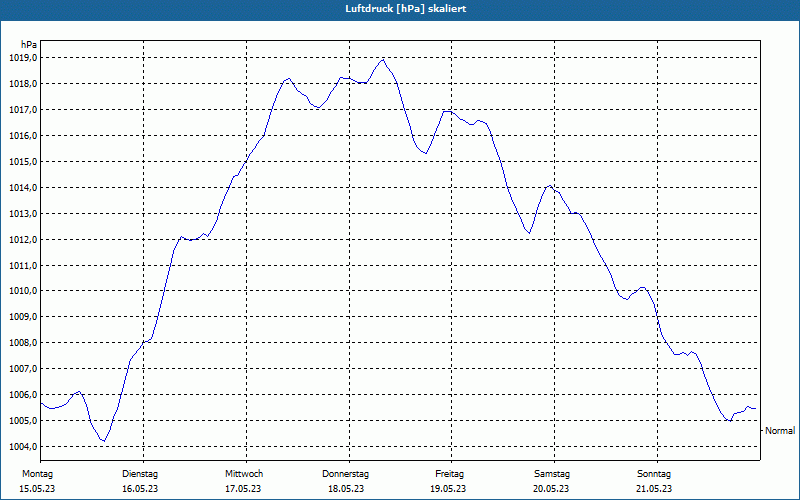Click the 1008,0 axis value
Image resolution: width=800 pixels, height=500 pixels.
pyautogui.click(x=23, y=343)
